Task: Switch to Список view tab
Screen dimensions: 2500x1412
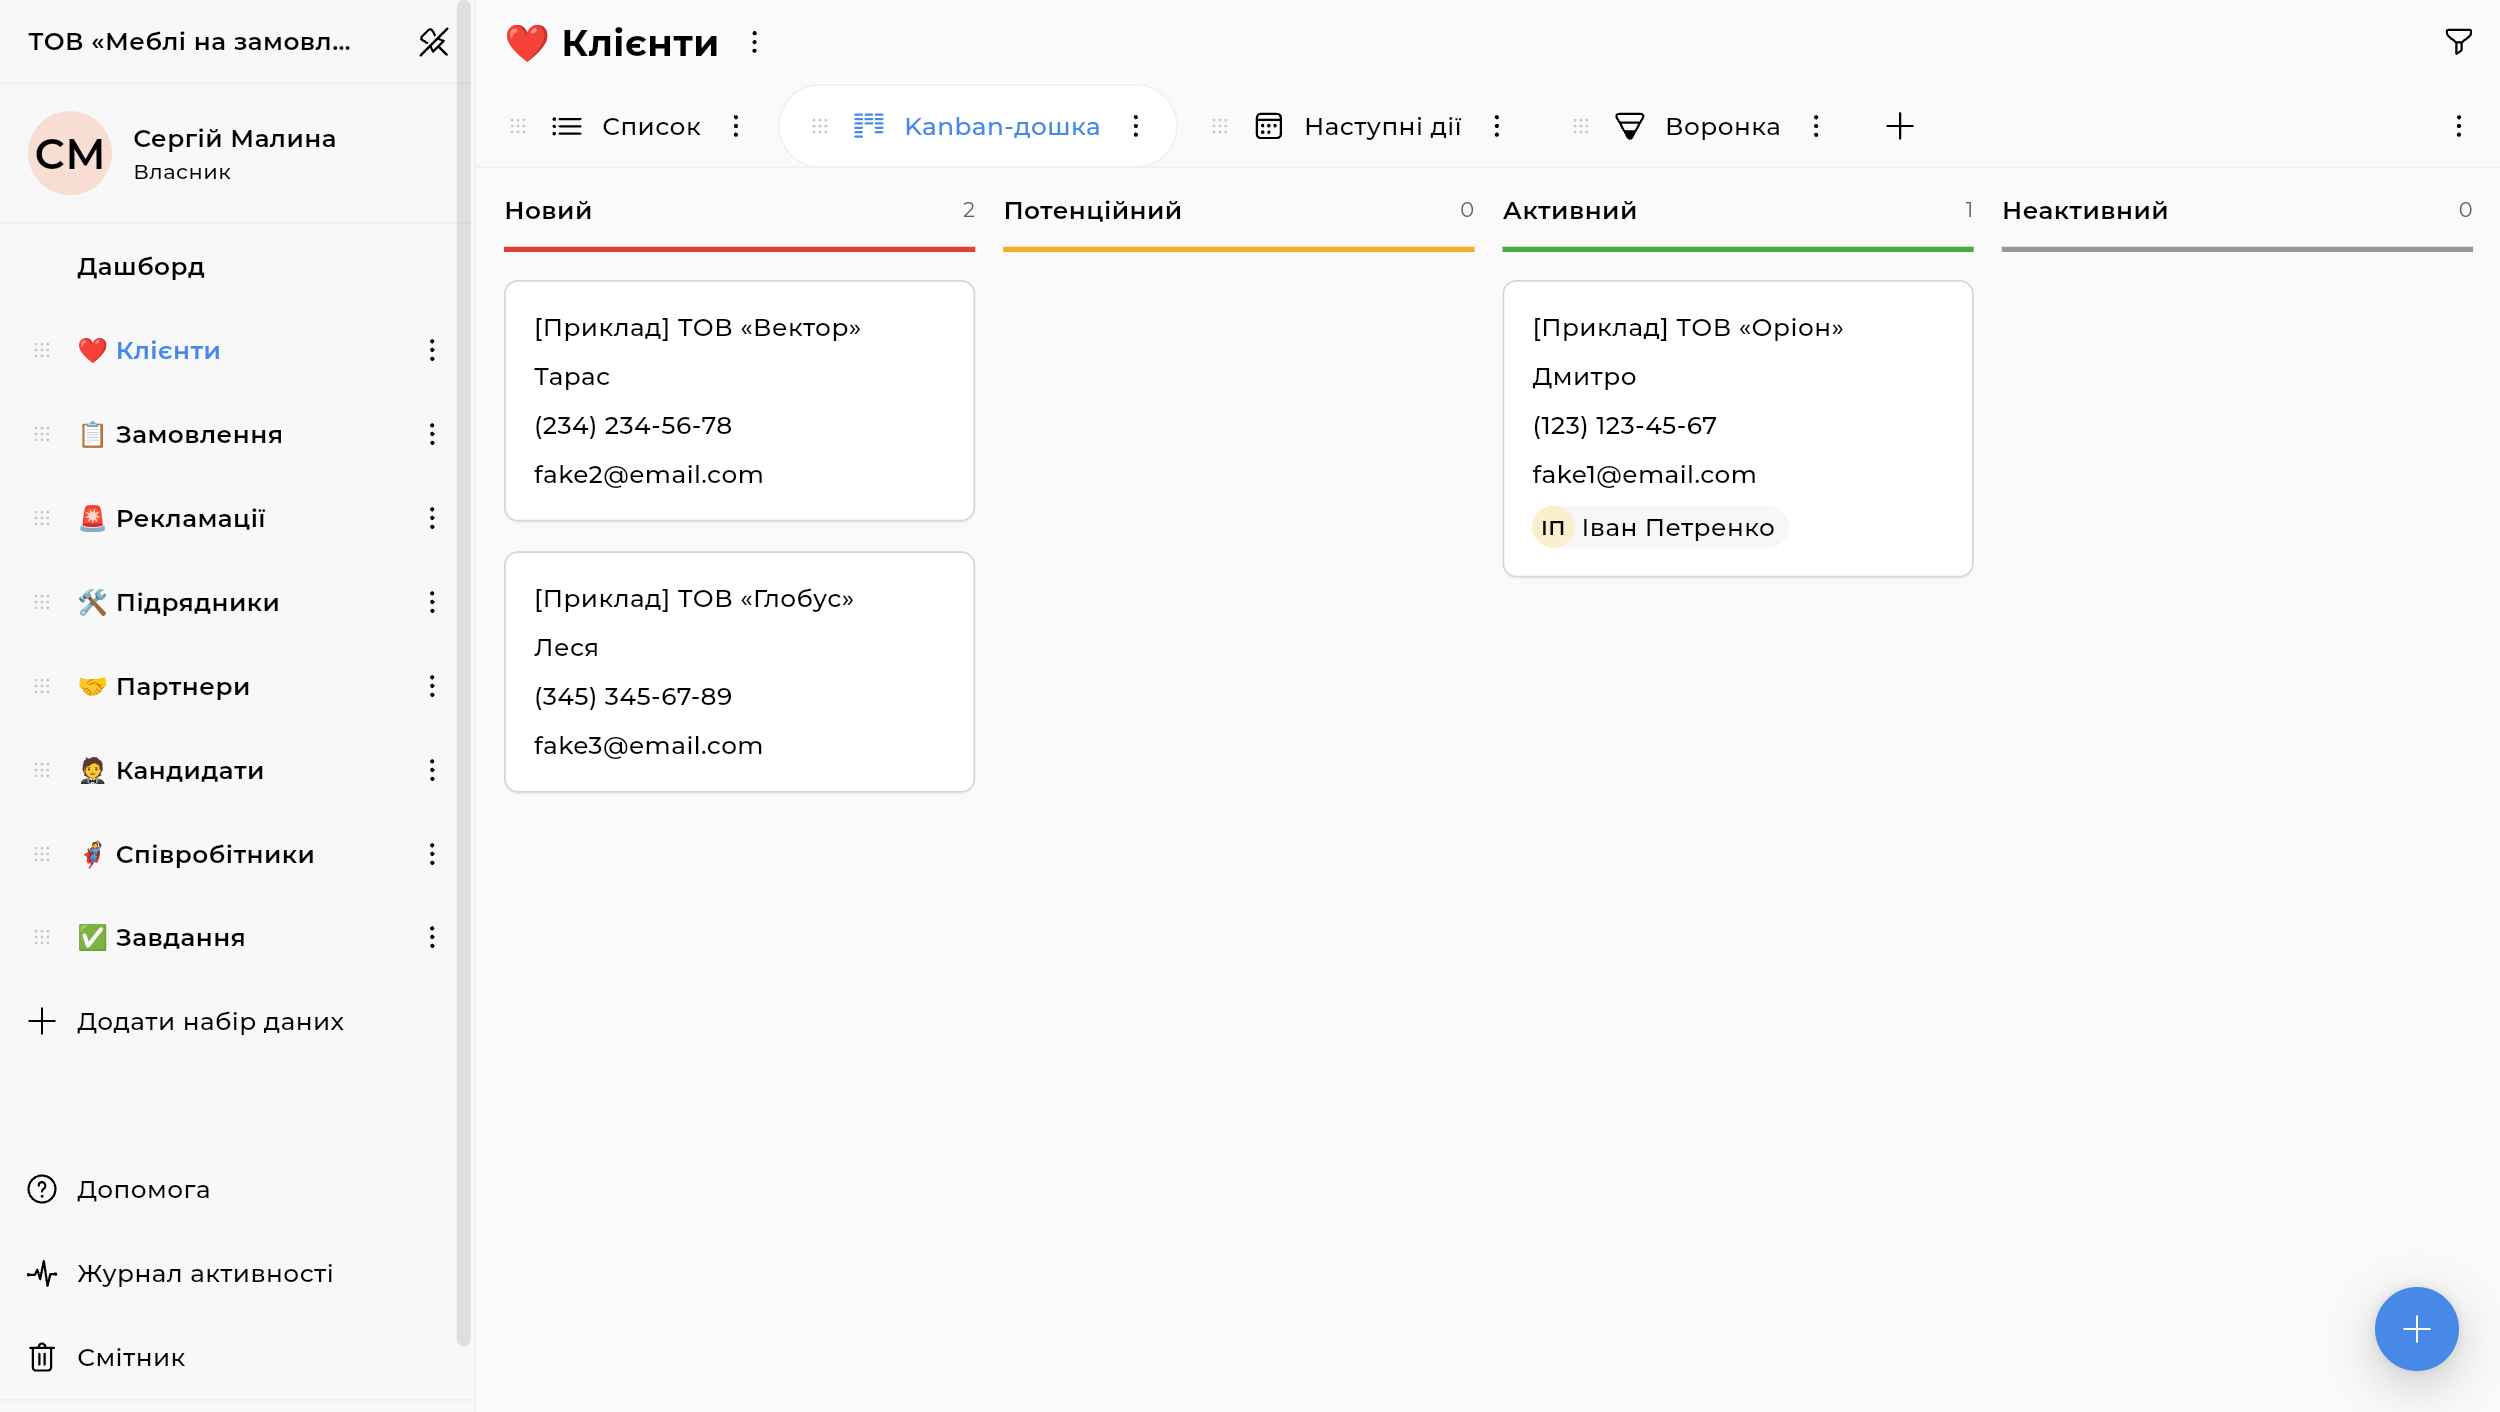Action: click(x=650, y=126)
